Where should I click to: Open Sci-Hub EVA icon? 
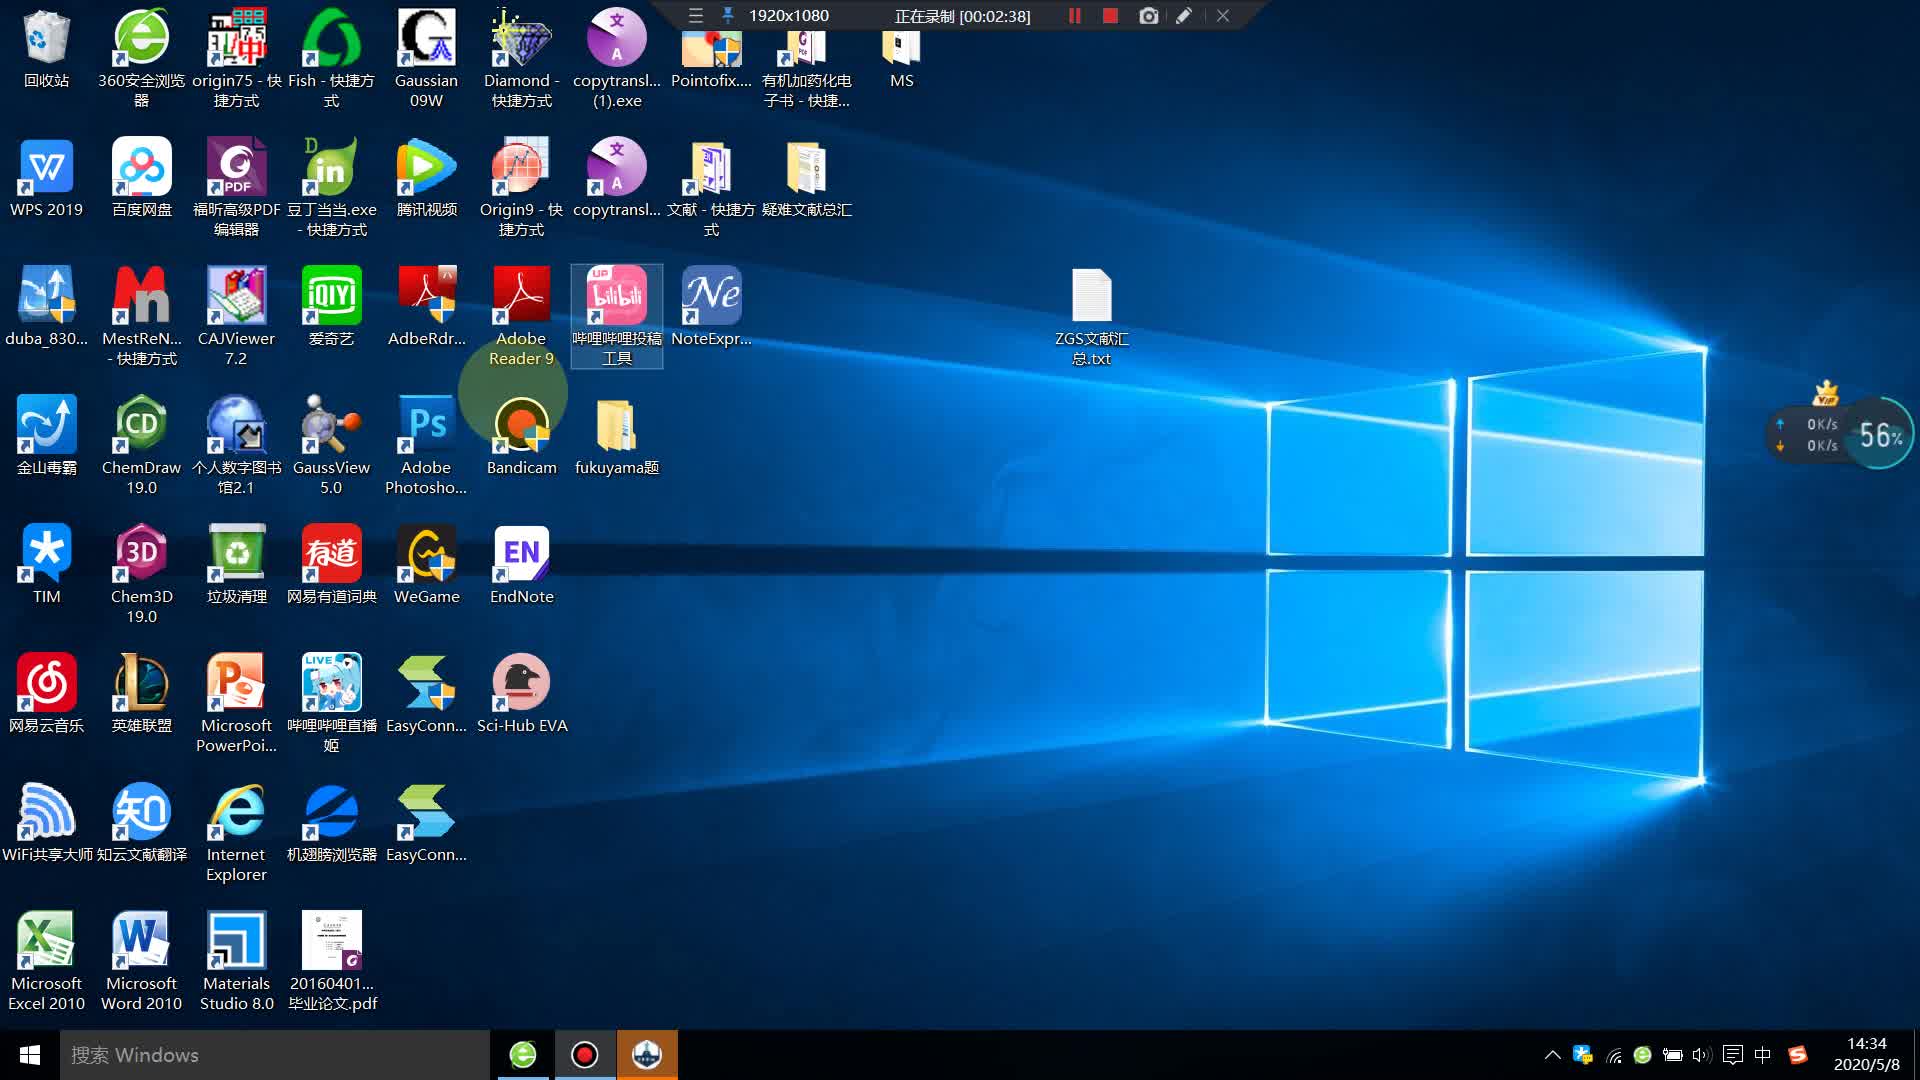tap(521, 683)
